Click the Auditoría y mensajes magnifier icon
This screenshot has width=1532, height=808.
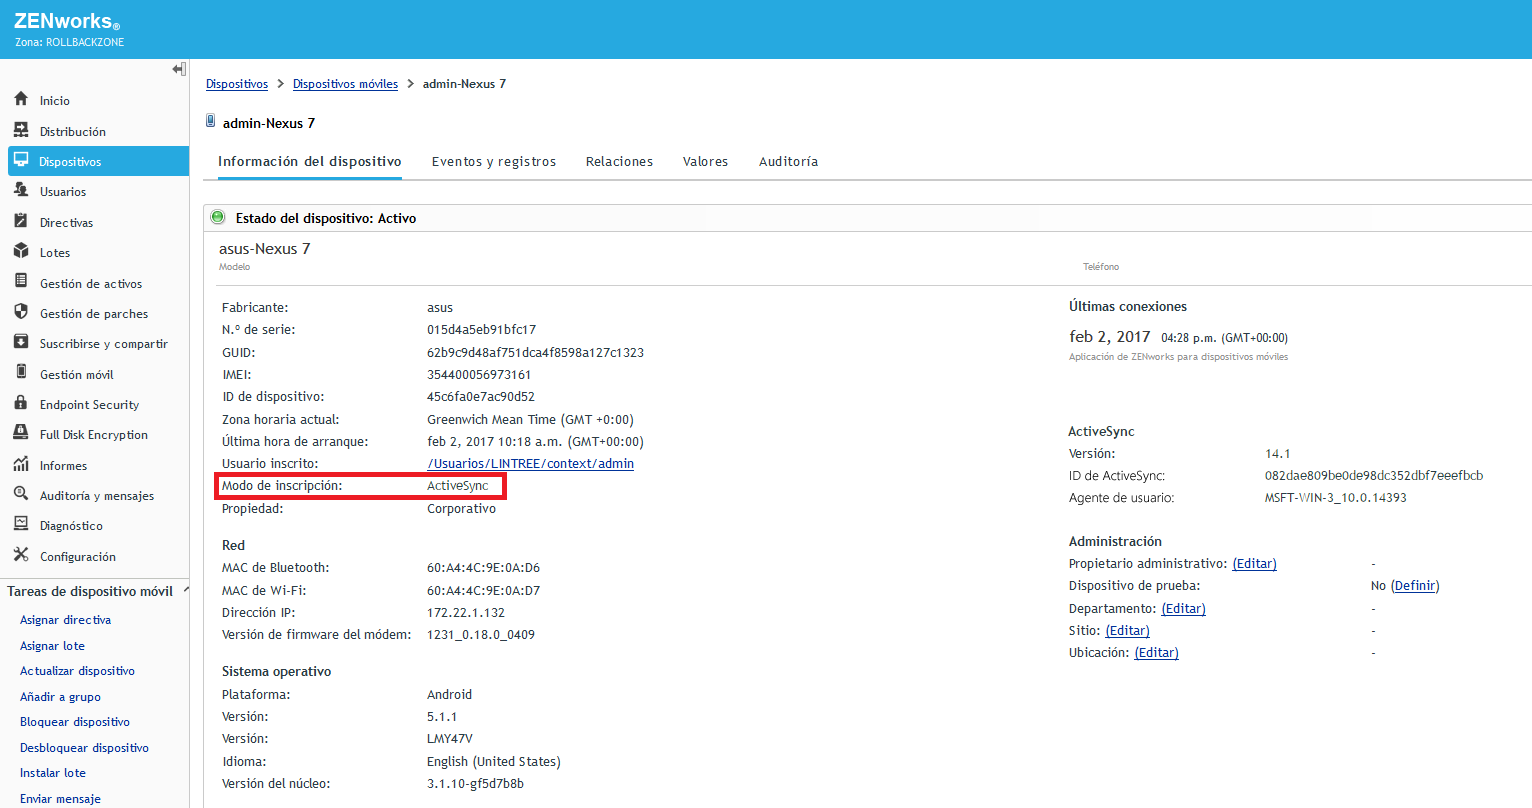pyautogui.click(x=21, y=495)
